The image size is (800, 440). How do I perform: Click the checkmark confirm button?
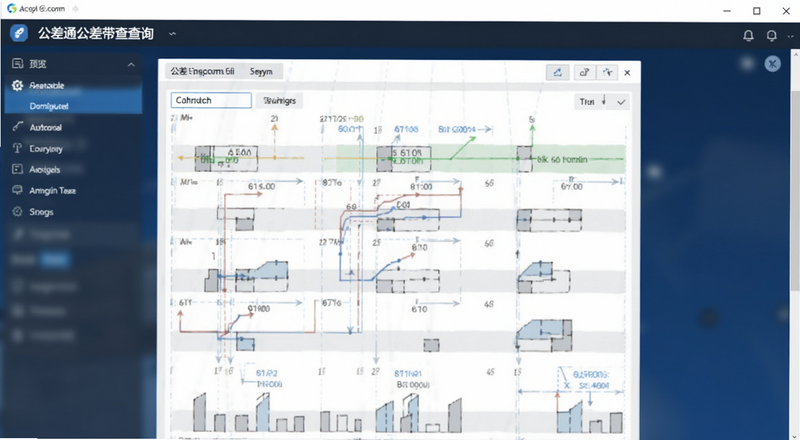pyautogui.click(x=621, y=102)
